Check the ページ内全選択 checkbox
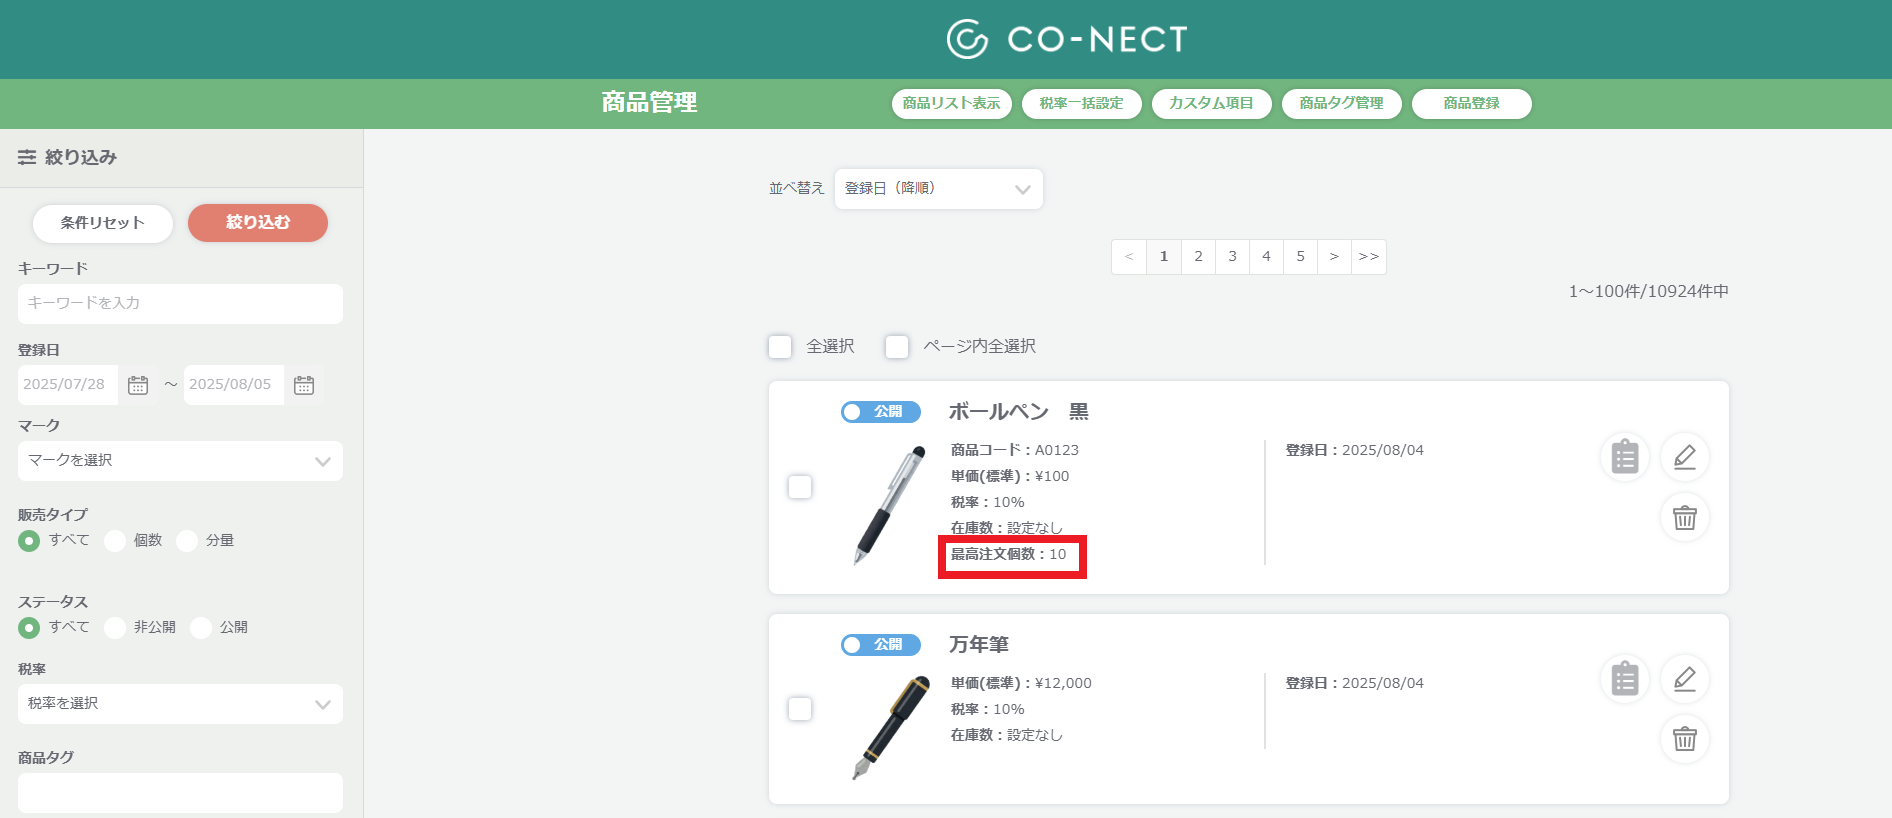The image size is (1892, 818). point(897,346)
